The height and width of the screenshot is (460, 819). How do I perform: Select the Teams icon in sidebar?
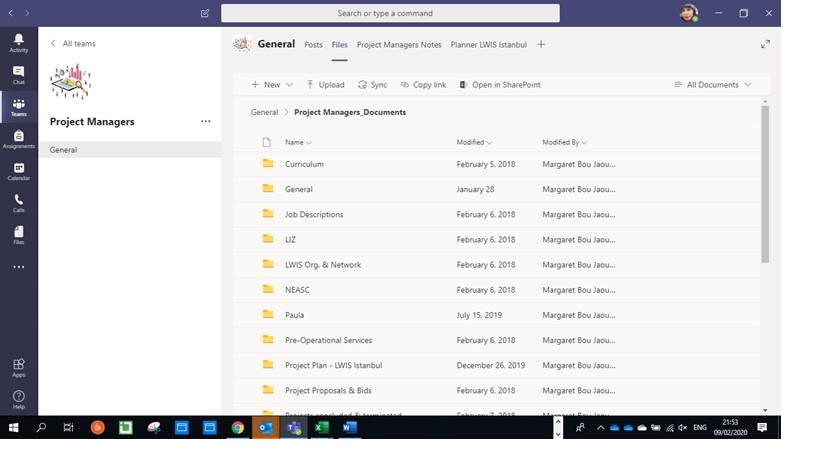[x=18, y=107]
